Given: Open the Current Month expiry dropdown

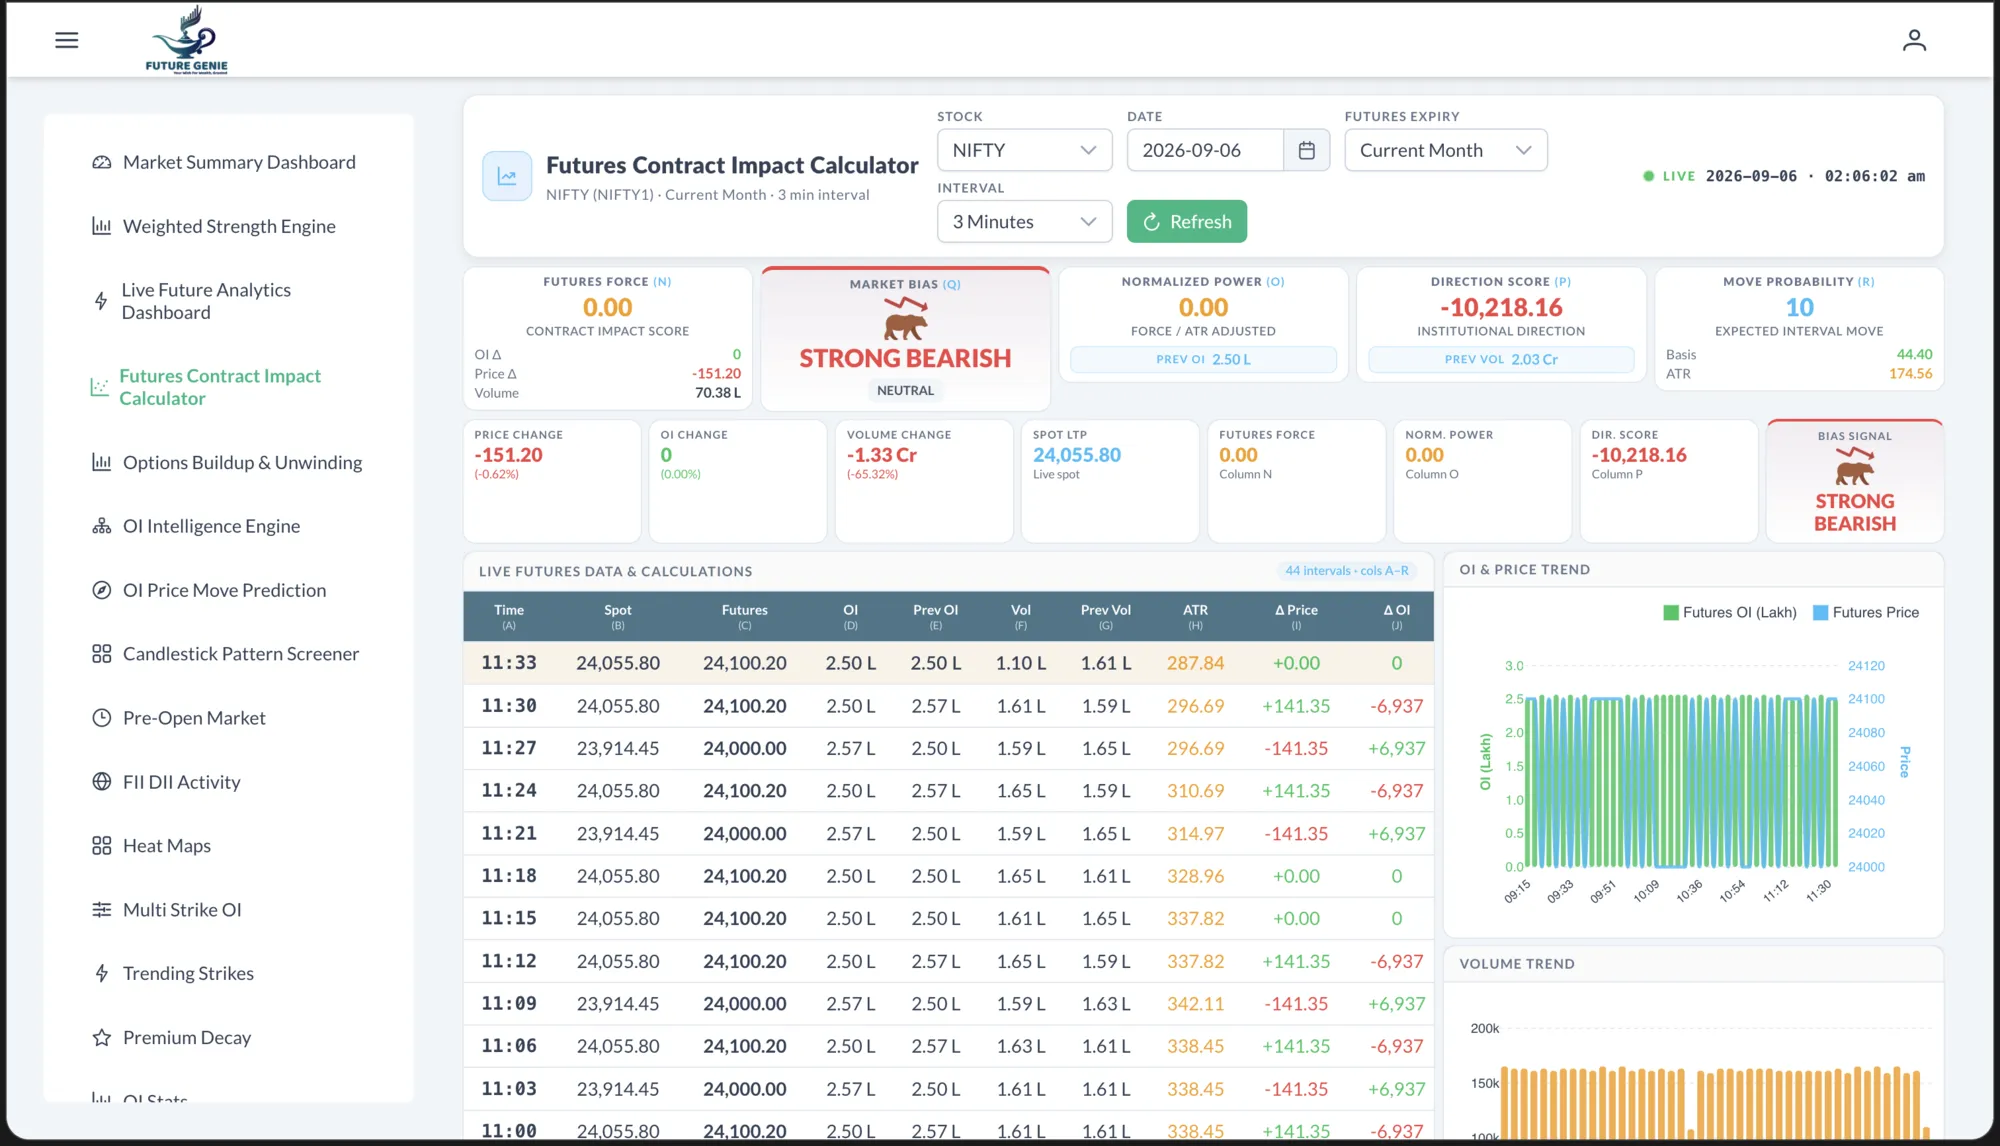Looking at the screenshot, I should coord(1445,150).
